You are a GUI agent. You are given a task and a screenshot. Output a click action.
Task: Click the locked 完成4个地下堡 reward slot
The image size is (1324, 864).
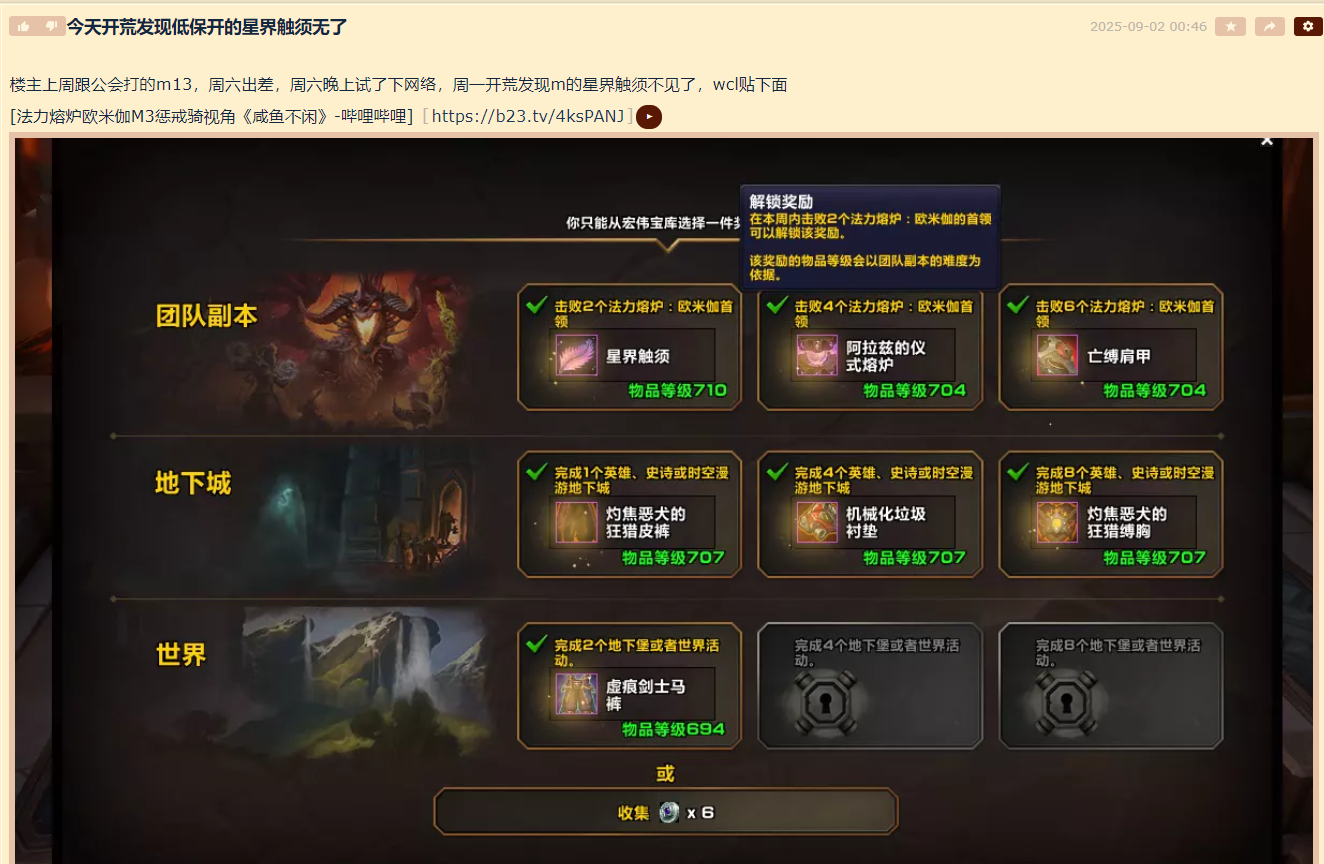point(870,685)
